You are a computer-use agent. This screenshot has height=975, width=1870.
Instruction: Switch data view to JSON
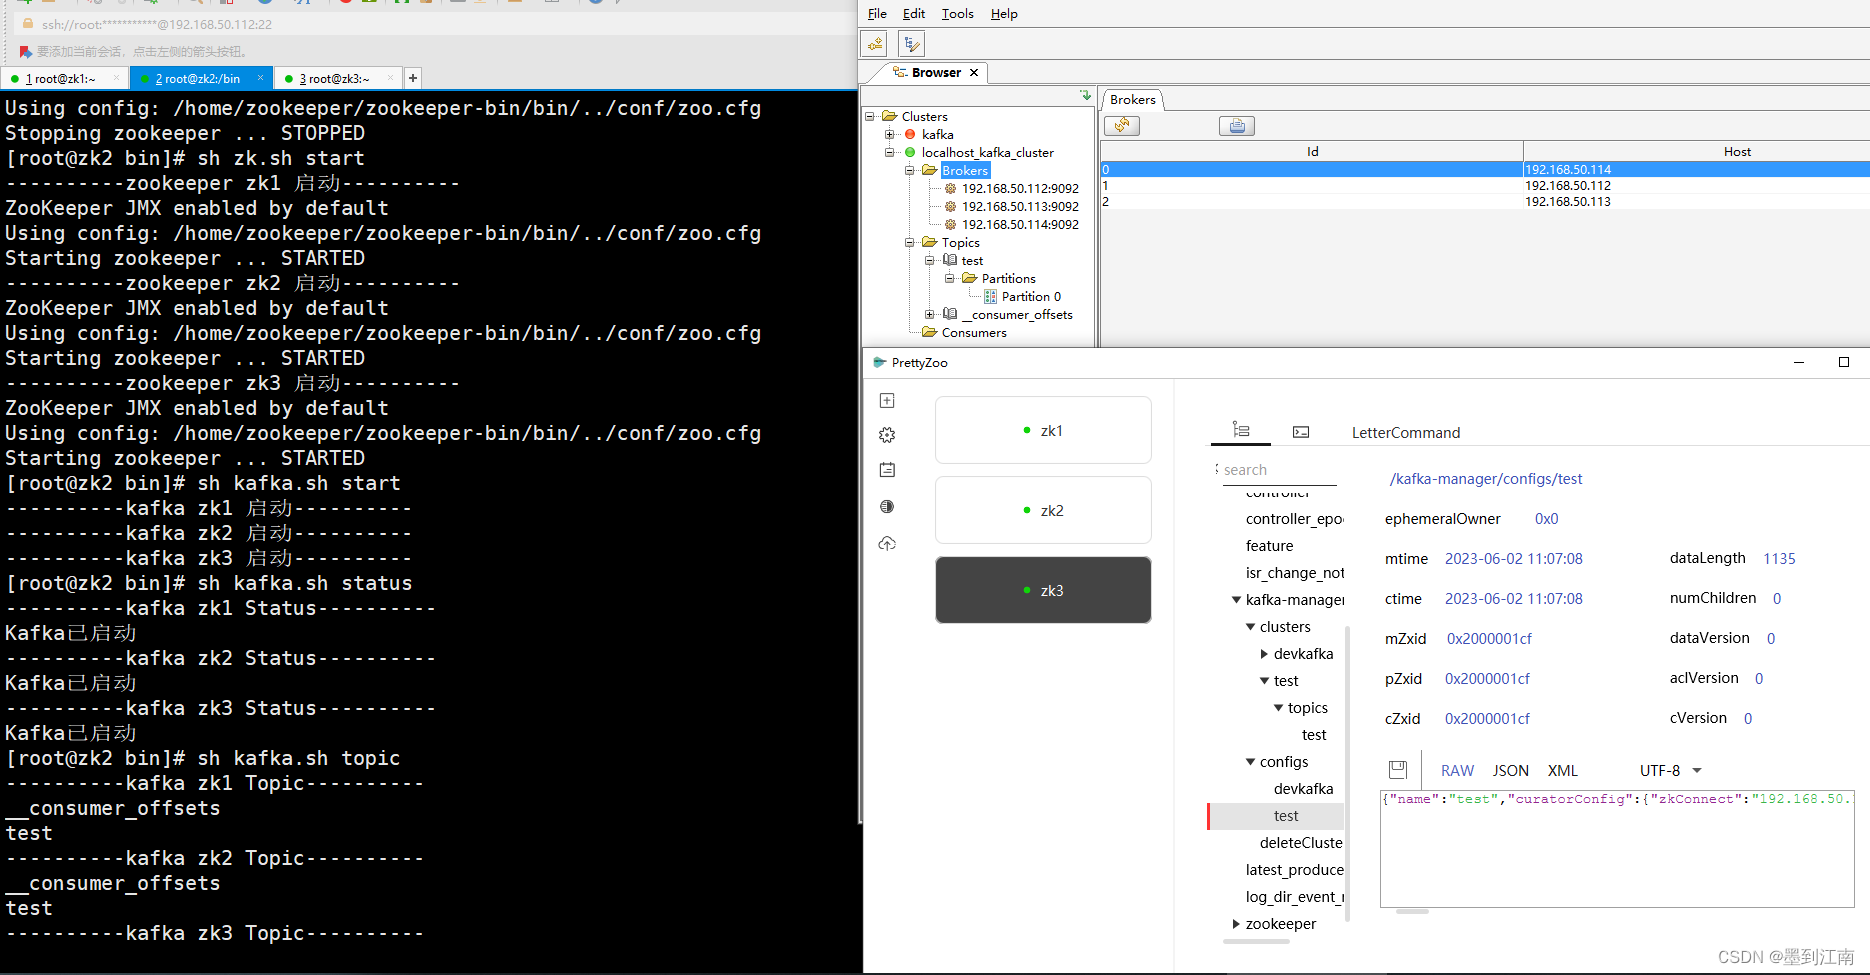(x=1511, y=770)
